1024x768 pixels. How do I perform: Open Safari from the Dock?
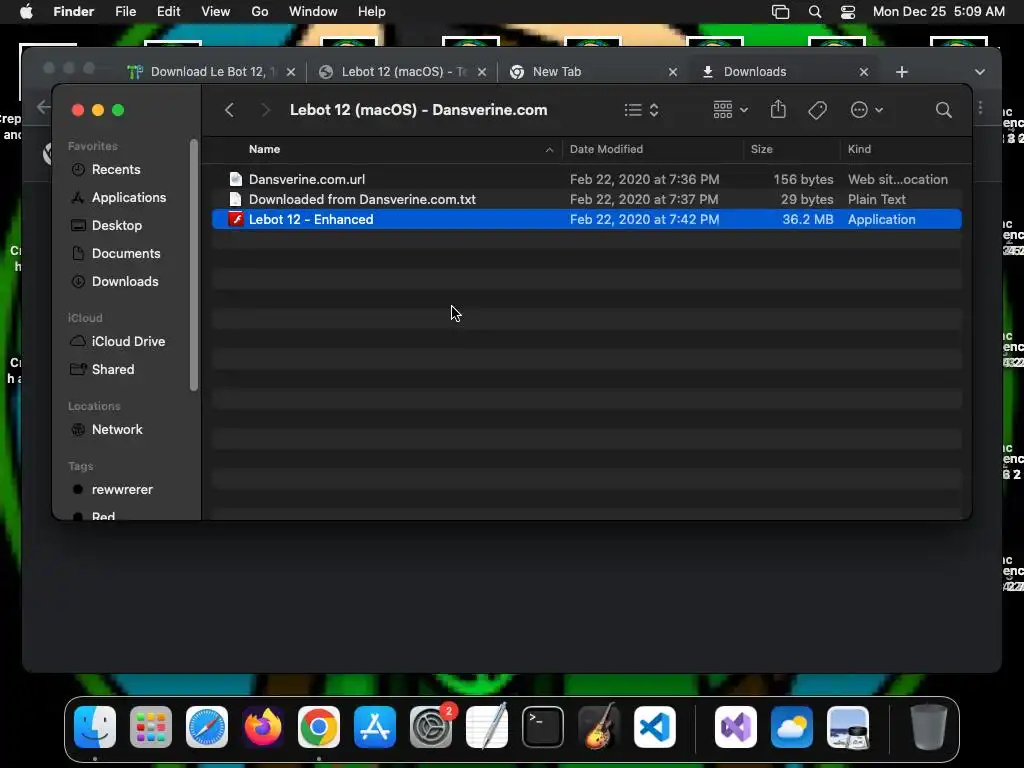207,727
